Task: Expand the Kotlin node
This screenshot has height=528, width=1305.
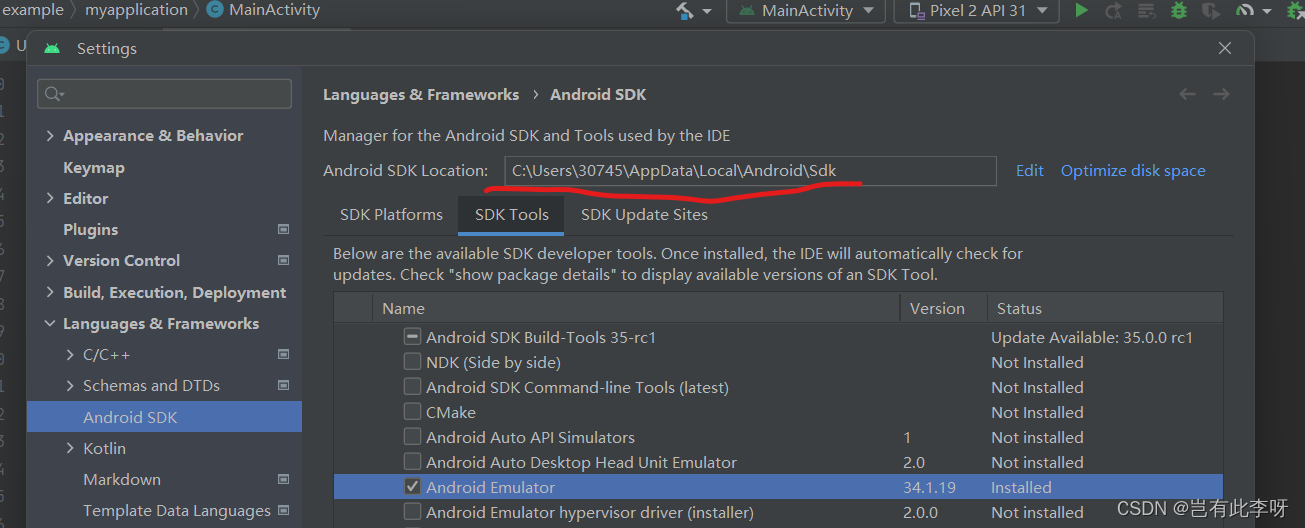Action: (70, 448)
